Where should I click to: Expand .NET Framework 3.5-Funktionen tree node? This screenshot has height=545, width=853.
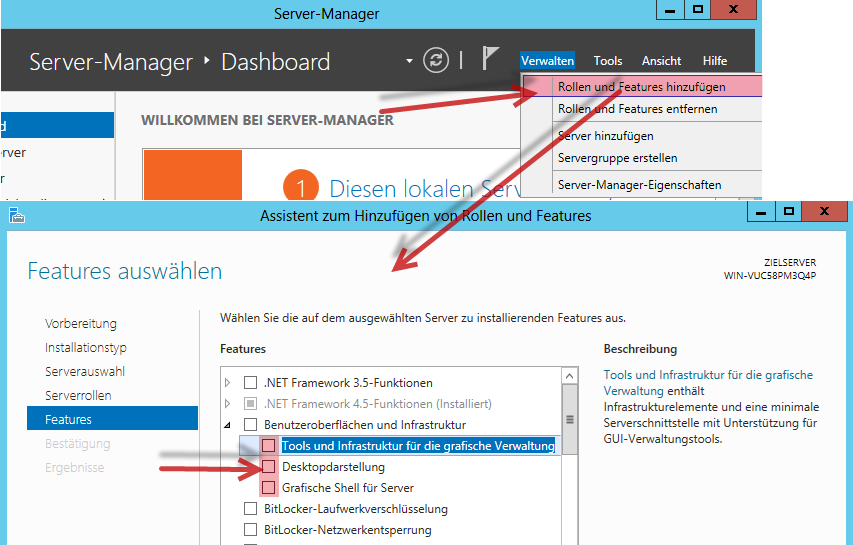tap(228, 382)
